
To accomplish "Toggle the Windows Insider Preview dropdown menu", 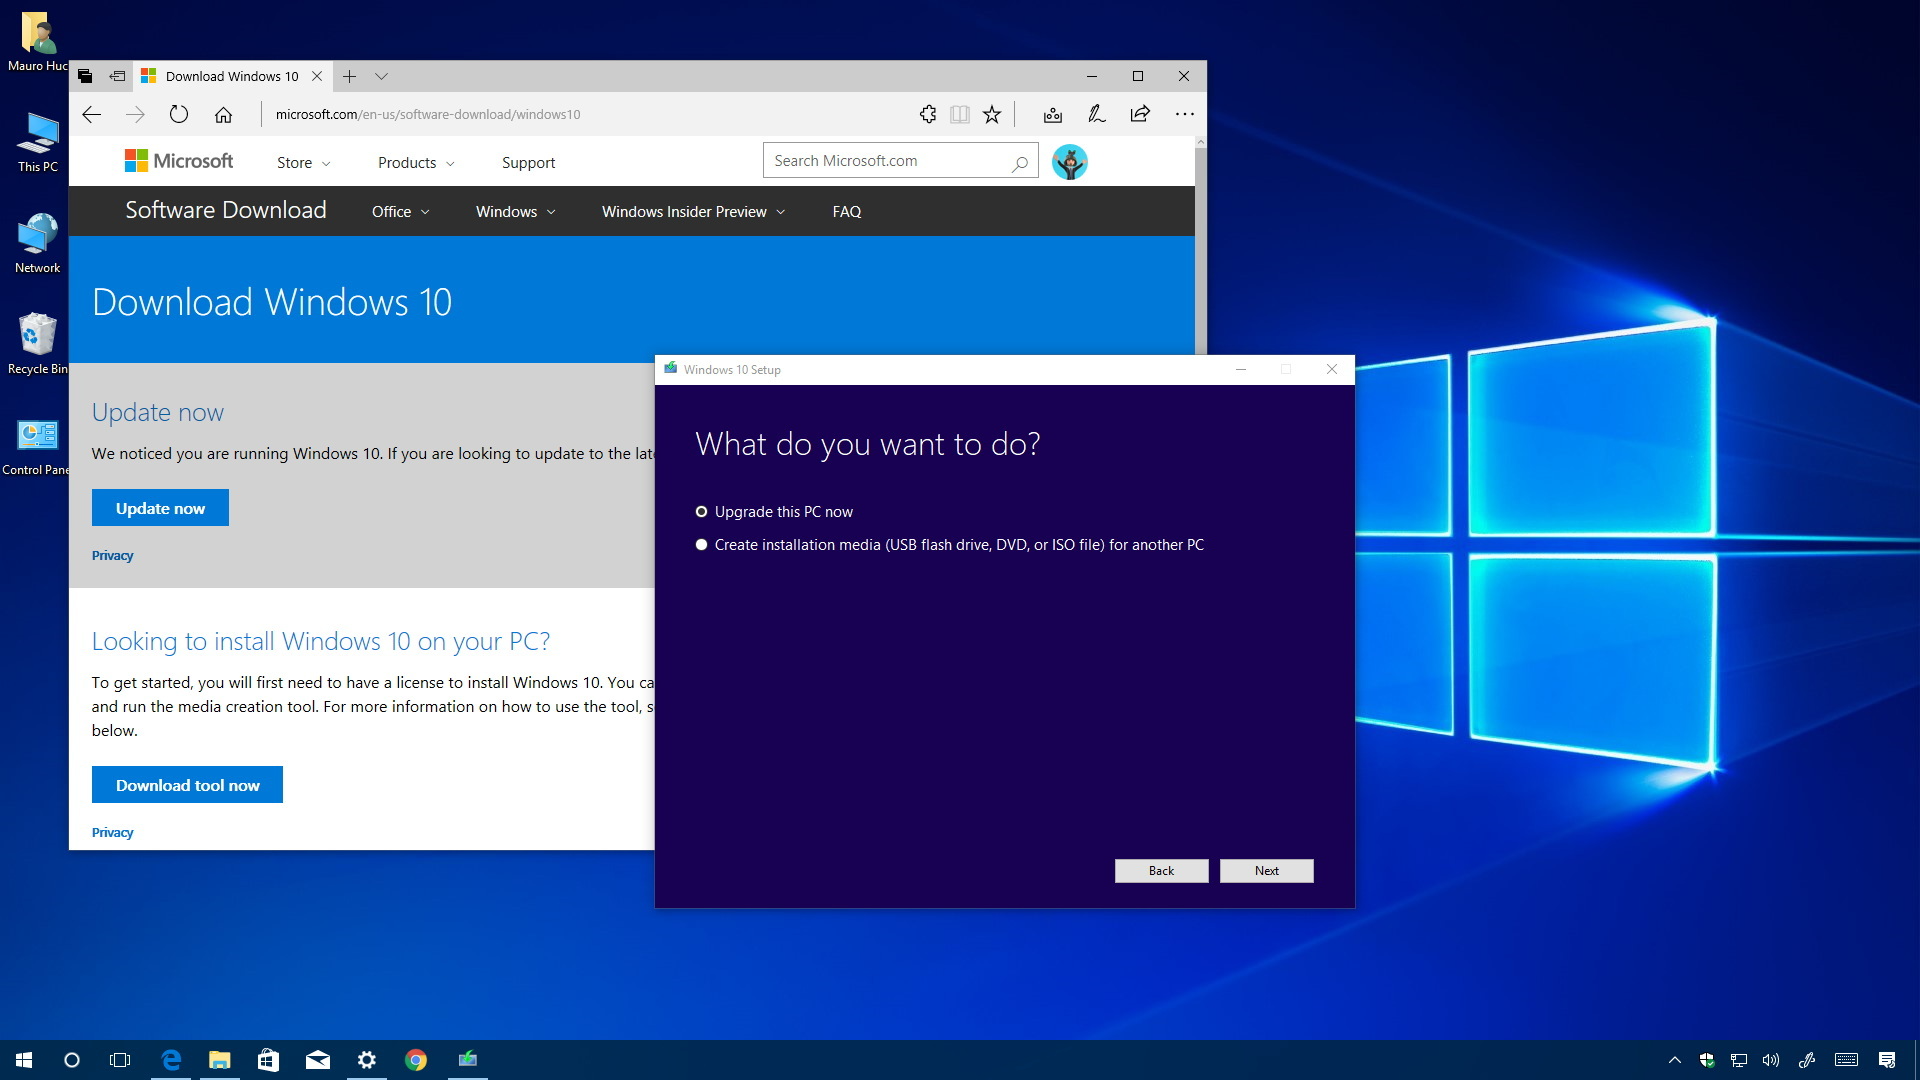I will point(692,211).
